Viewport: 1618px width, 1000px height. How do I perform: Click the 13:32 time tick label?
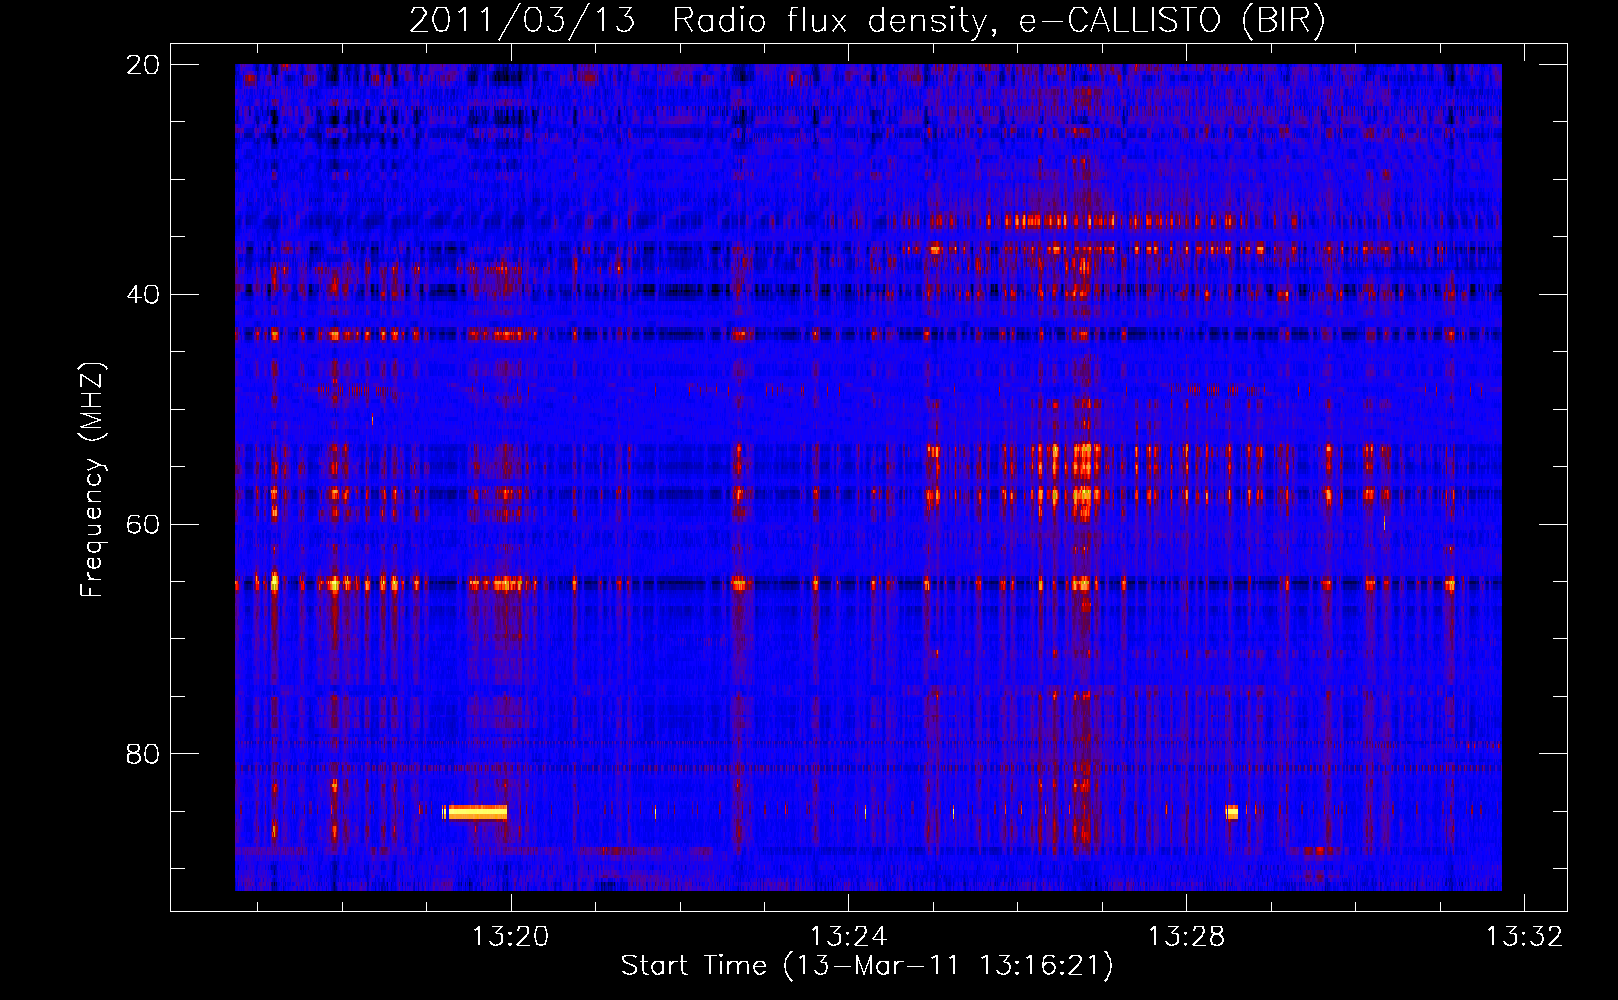[x=1524, y=937]
